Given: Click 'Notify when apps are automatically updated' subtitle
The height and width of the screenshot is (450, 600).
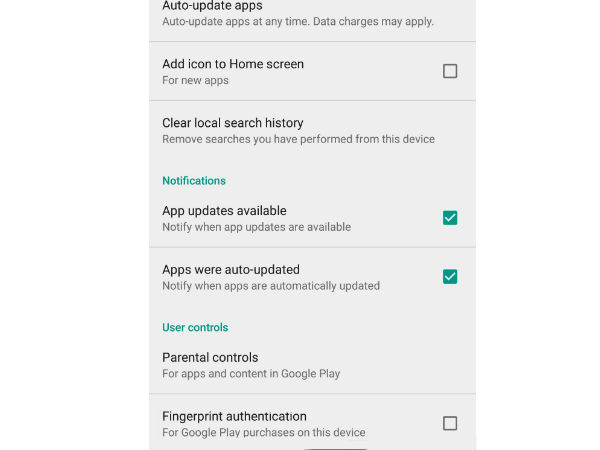Looking at the screenshot, I should point(270,286).
